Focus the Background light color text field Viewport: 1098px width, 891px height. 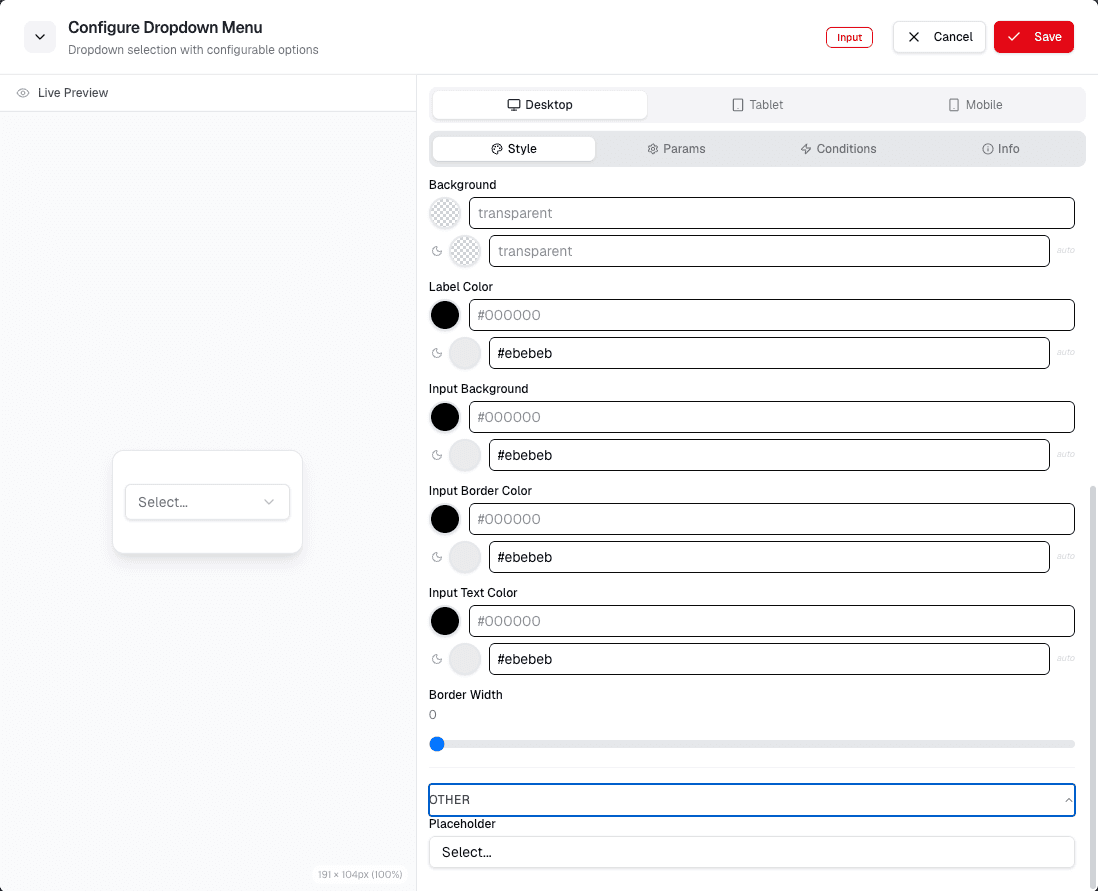point(772,214)
